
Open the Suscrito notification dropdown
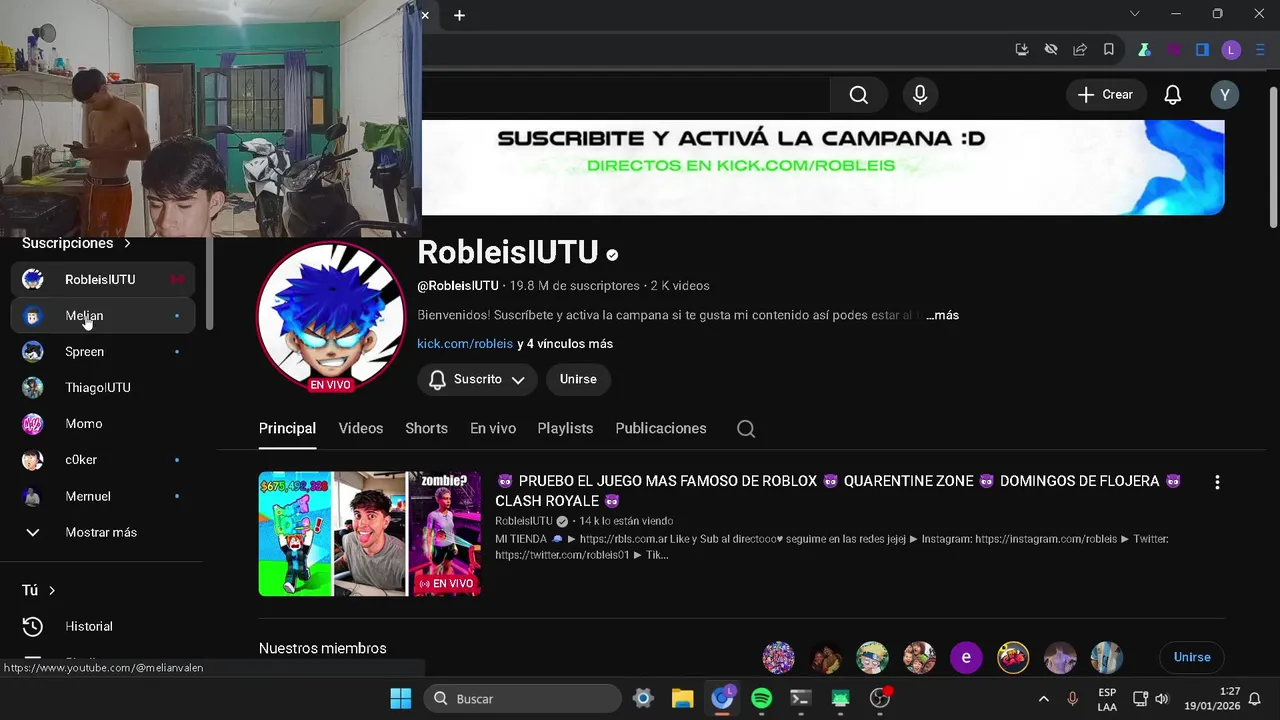[x=477, y=380]
